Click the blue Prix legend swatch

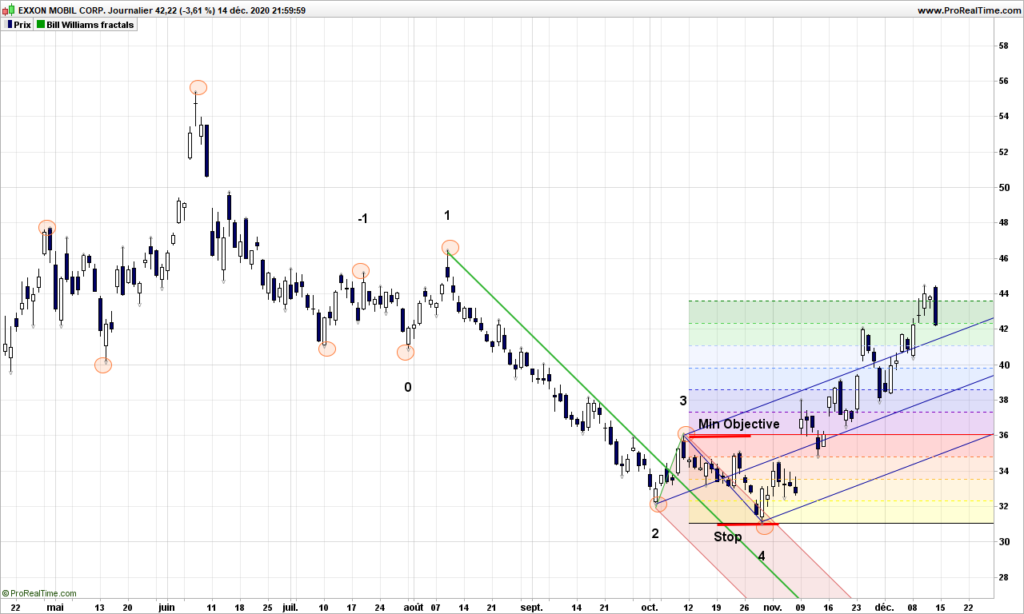tap(9, 25)
